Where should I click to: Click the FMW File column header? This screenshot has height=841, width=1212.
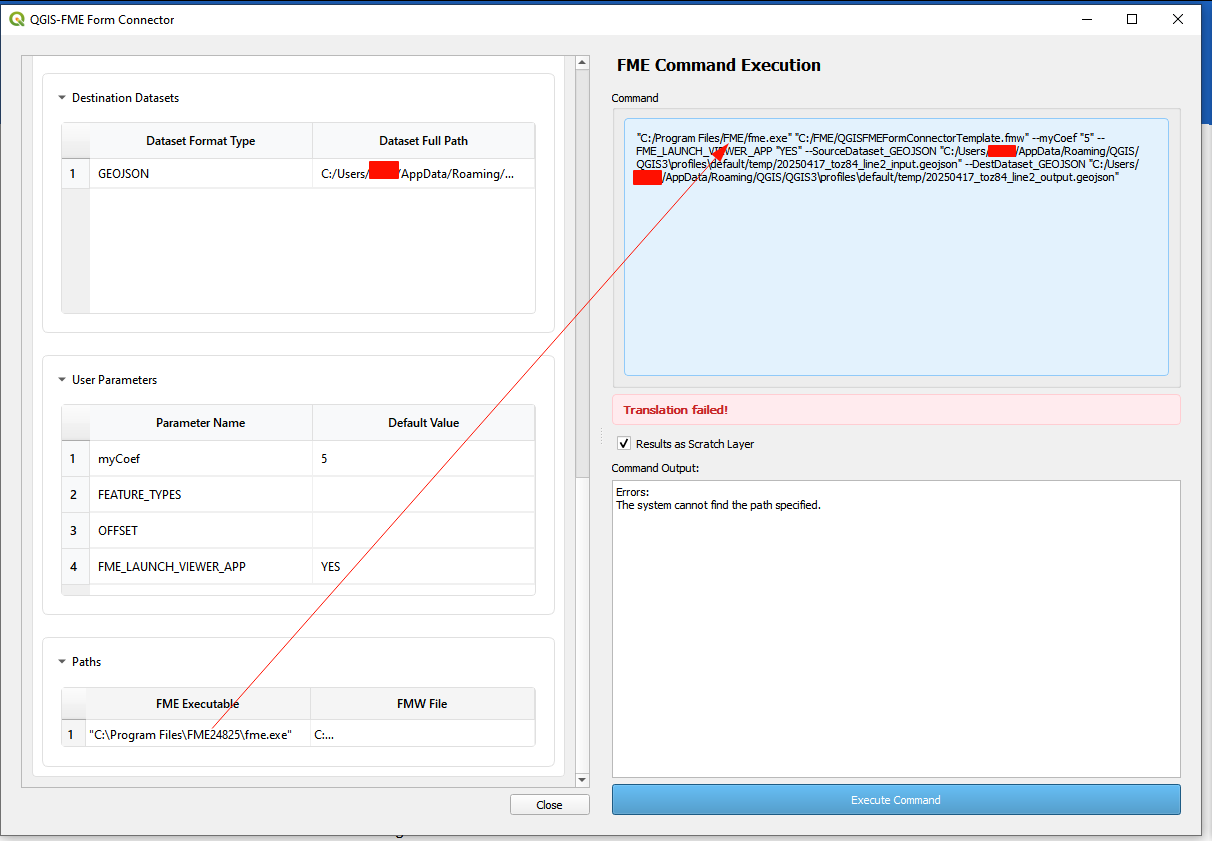[422, 704]
